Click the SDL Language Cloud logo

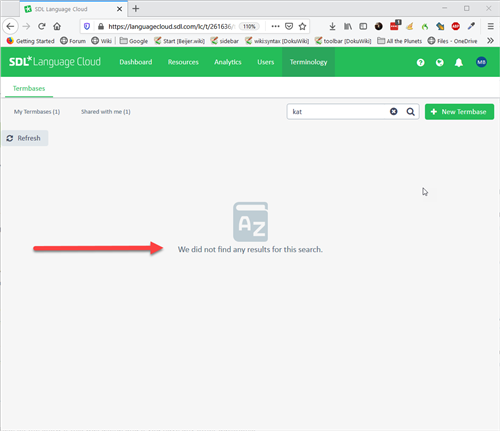click(x=55, y=62)
